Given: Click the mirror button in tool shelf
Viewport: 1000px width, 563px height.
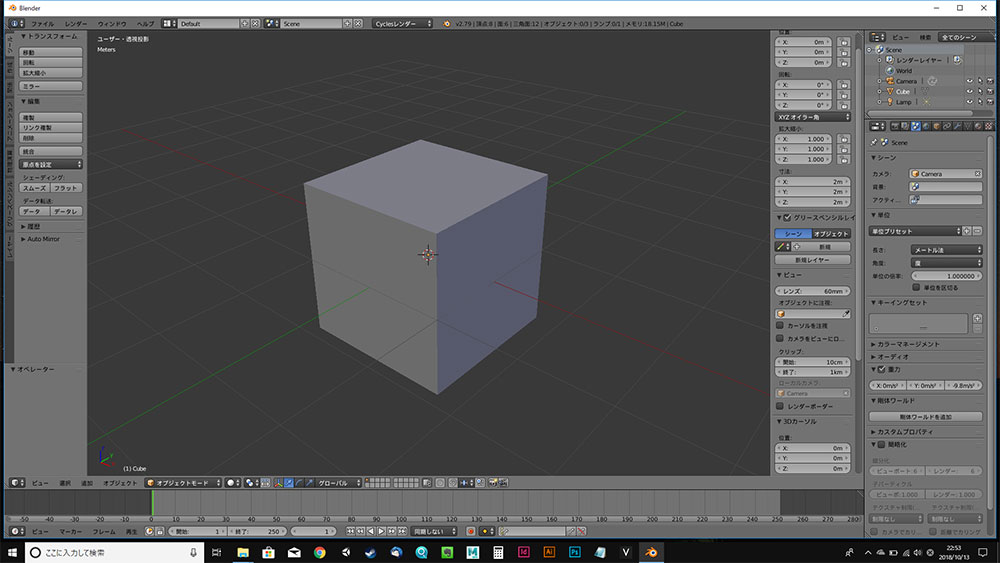Looking at the screenshot, I should [51, 86].
